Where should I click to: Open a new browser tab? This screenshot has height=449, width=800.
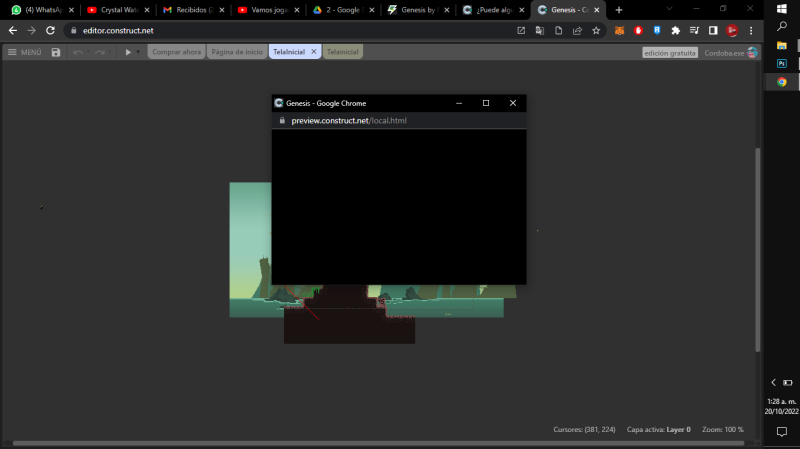point(619,10)
